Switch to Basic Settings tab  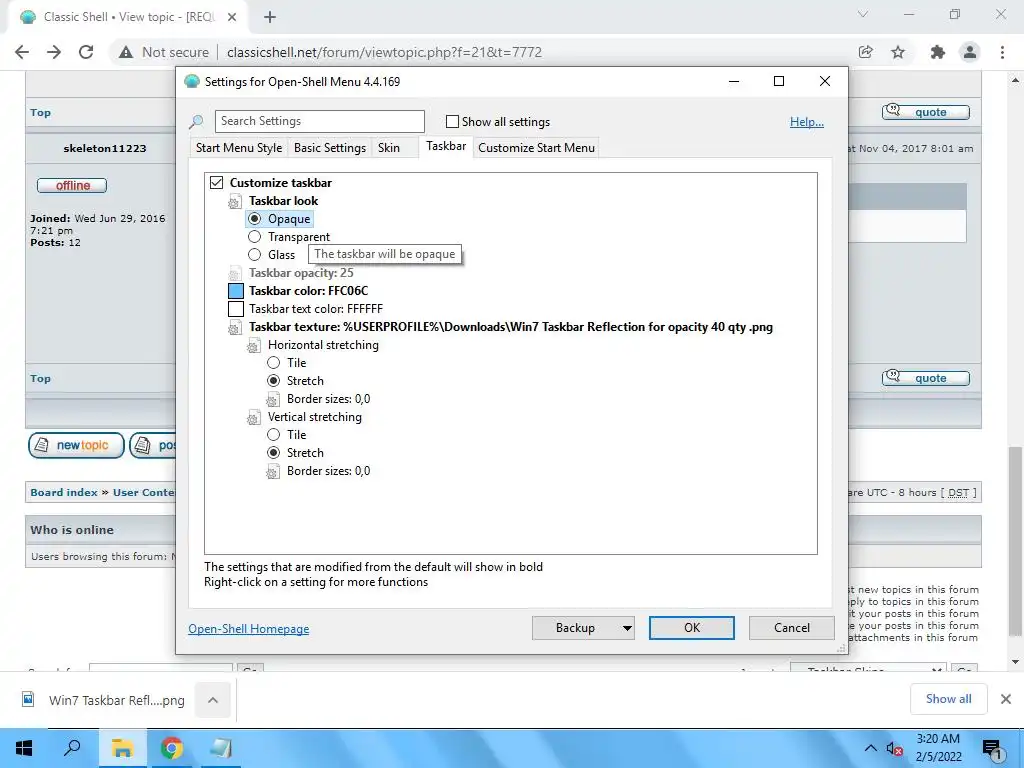330,148
